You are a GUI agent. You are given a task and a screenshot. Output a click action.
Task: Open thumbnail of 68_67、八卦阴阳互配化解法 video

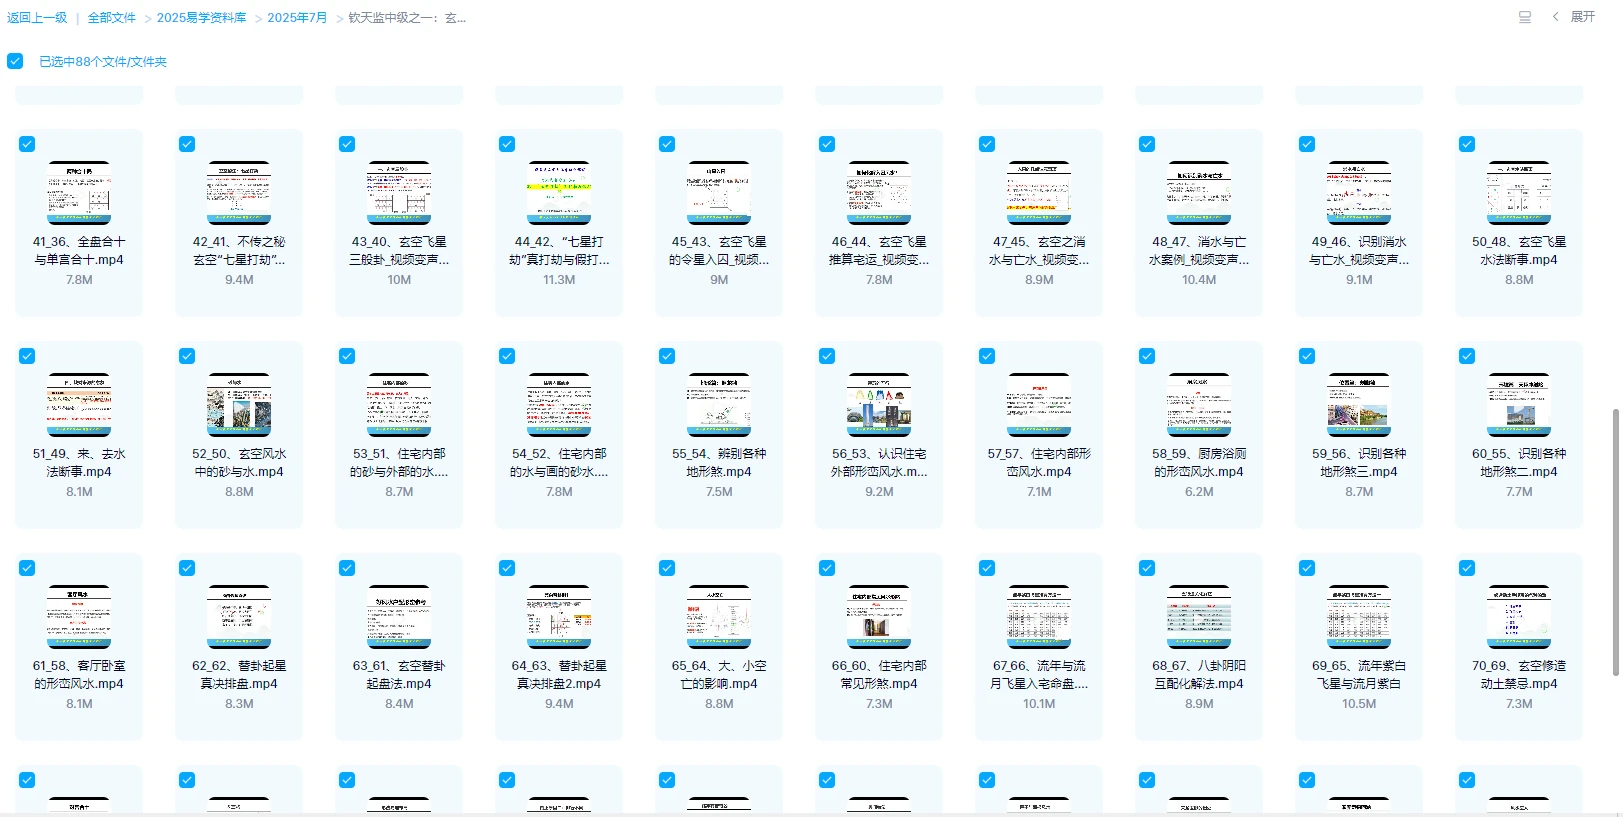coord(1199,616)
